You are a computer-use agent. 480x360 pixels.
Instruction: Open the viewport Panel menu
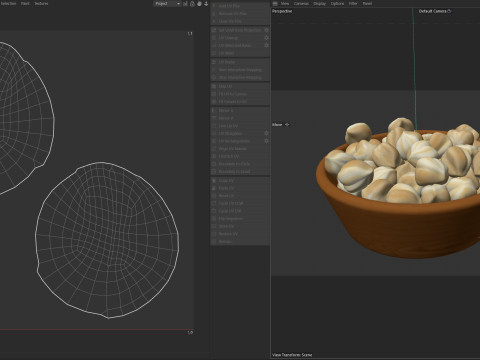tap(367, 4)
